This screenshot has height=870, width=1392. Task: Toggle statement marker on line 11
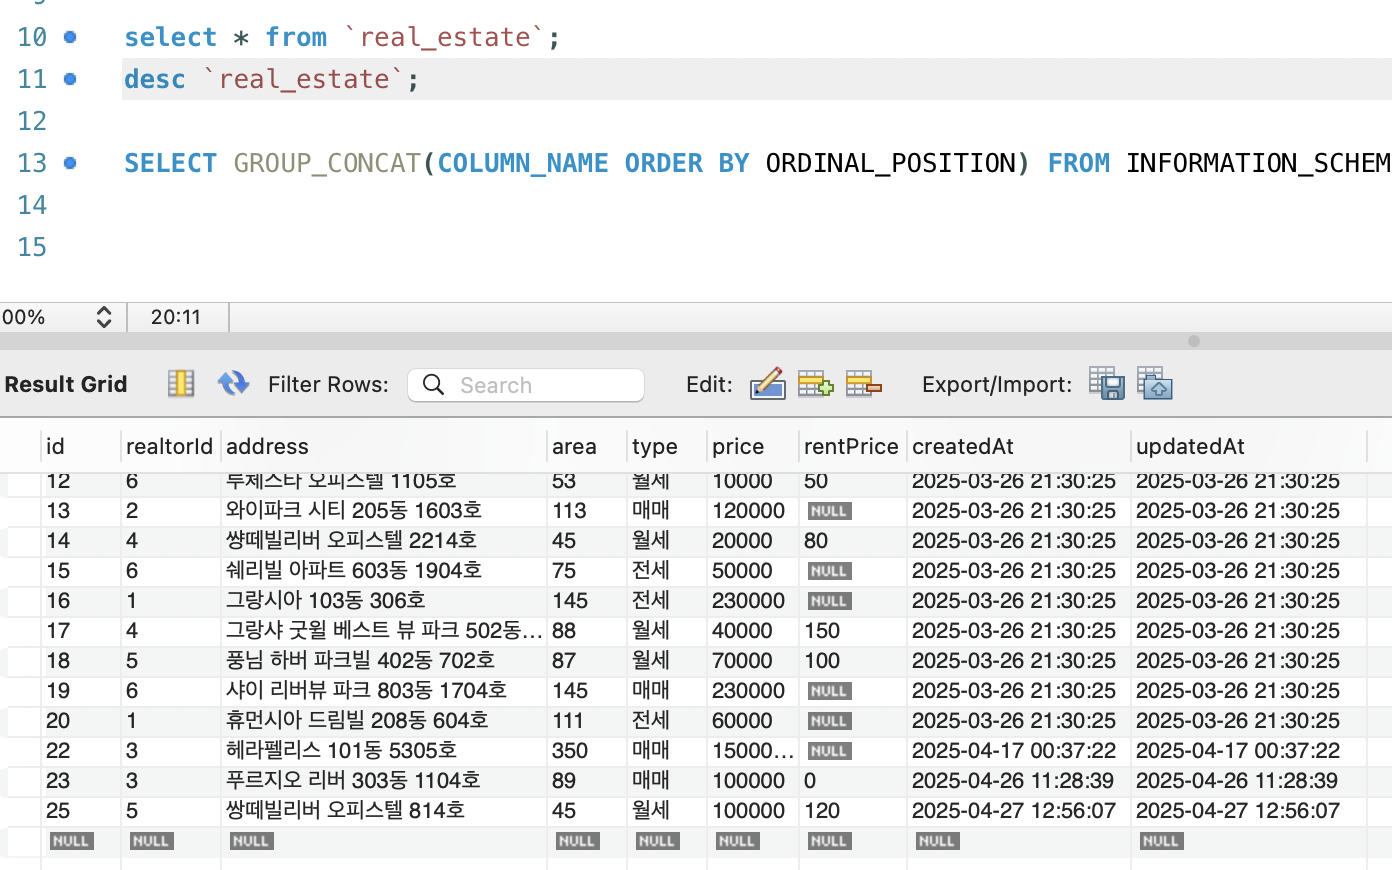70,79
